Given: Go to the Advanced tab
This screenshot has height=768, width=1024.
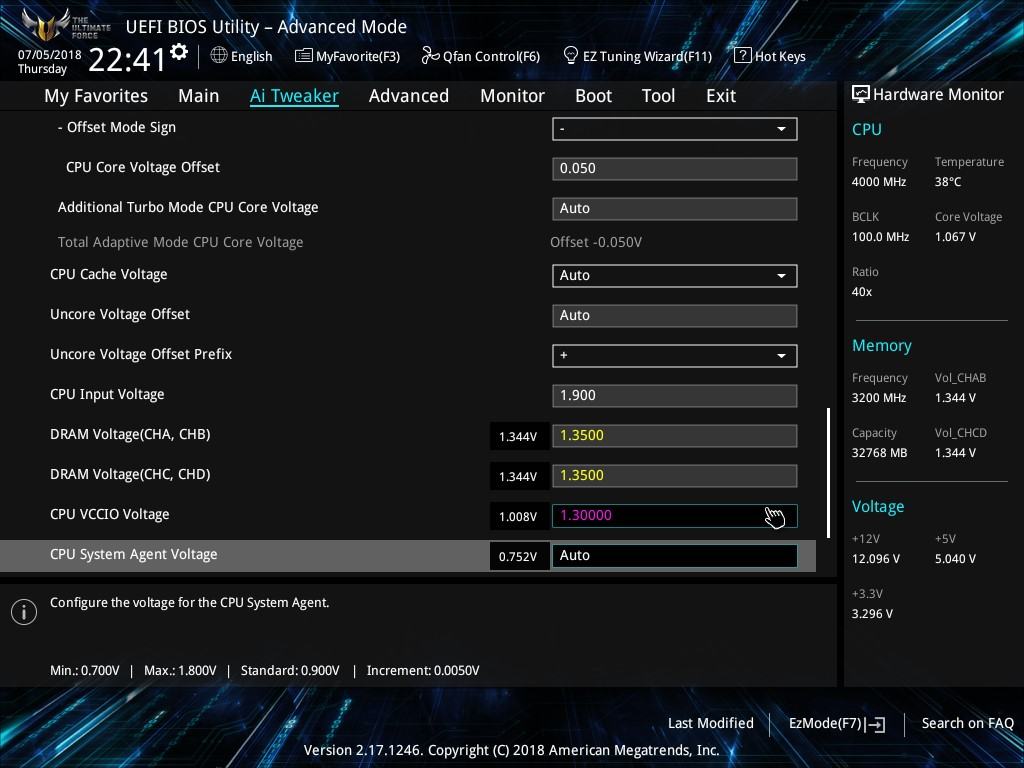Looking at the screenshot, I should [409, 96].
